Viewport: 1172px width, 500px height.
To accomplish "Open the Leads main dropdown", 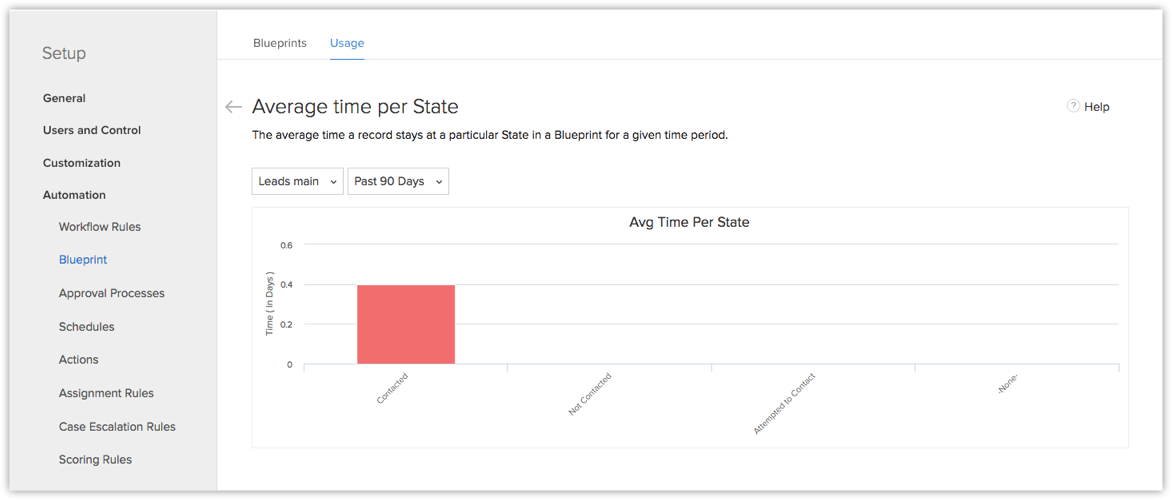I will point(297,181).
